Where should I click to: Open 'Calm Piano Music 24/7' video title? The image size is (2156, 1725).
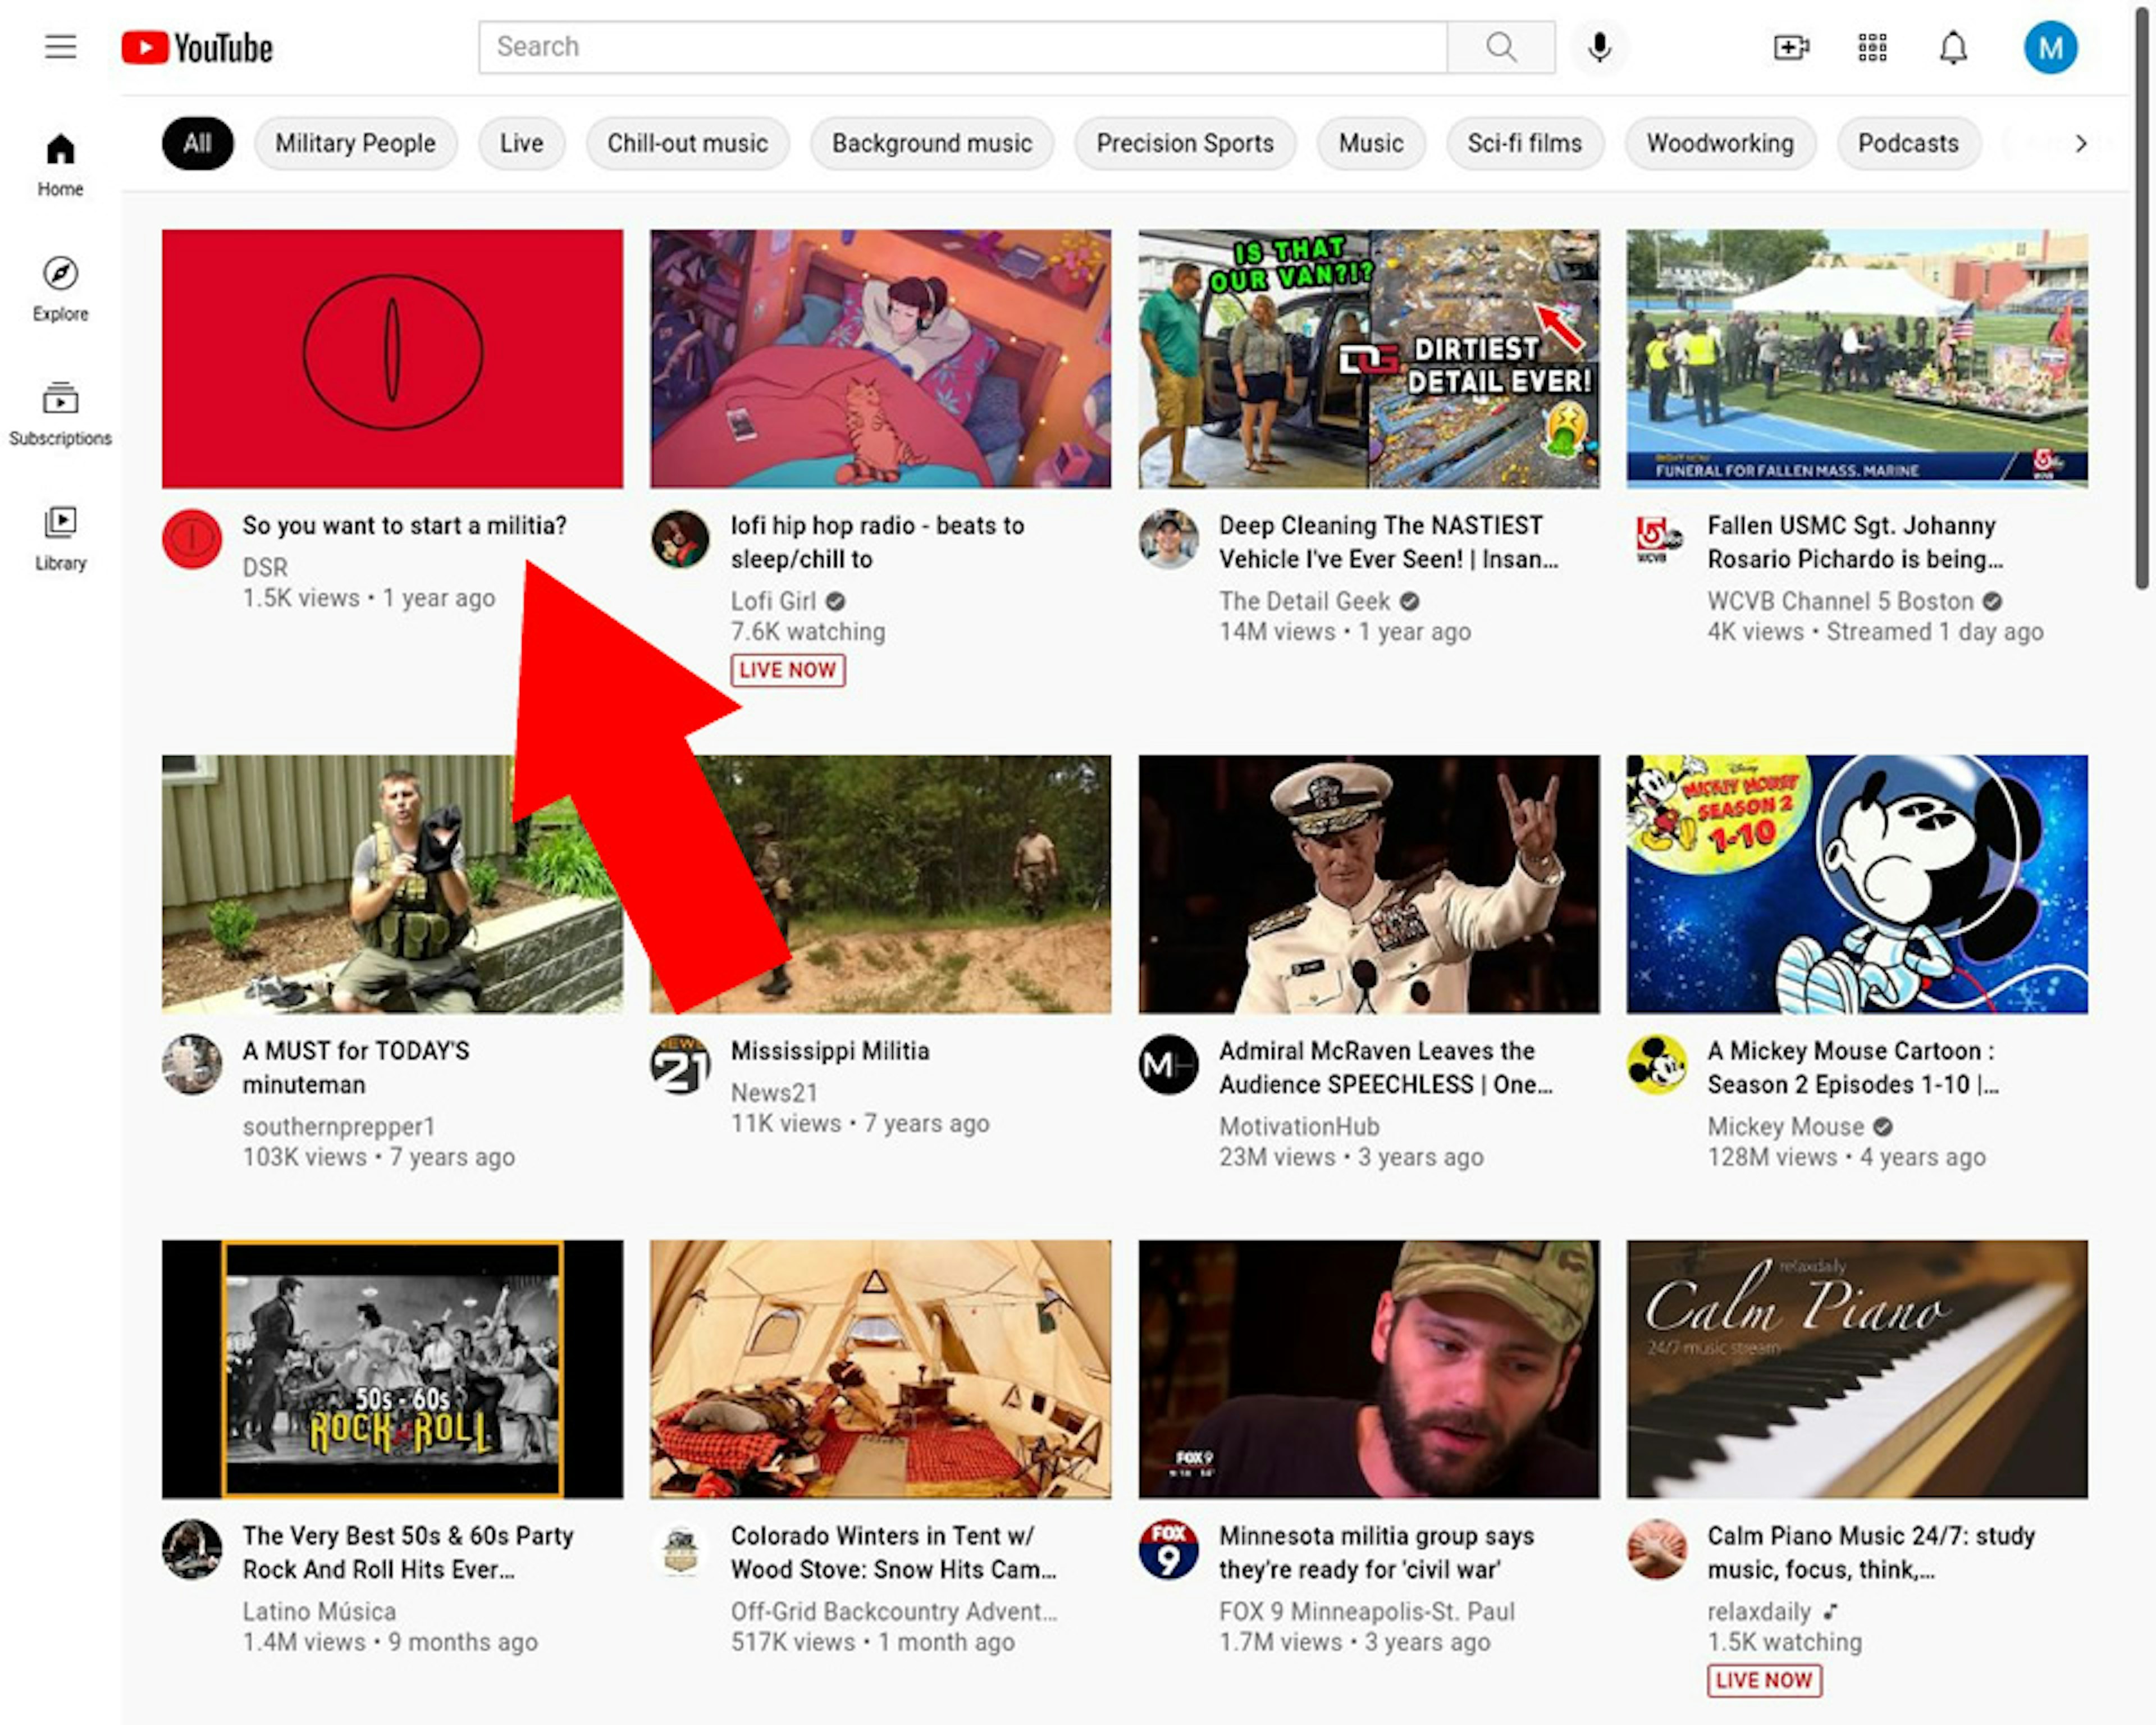click(x=1870, y=1552)
